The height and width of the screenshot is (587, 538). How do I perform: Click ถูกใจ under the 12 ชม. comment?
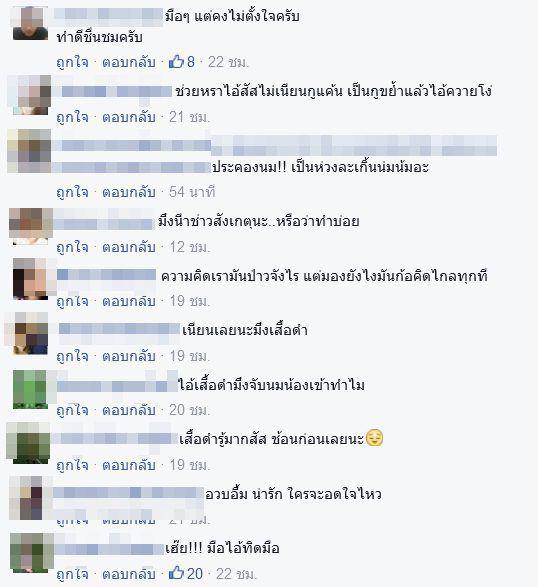click(x=72, y=247)
